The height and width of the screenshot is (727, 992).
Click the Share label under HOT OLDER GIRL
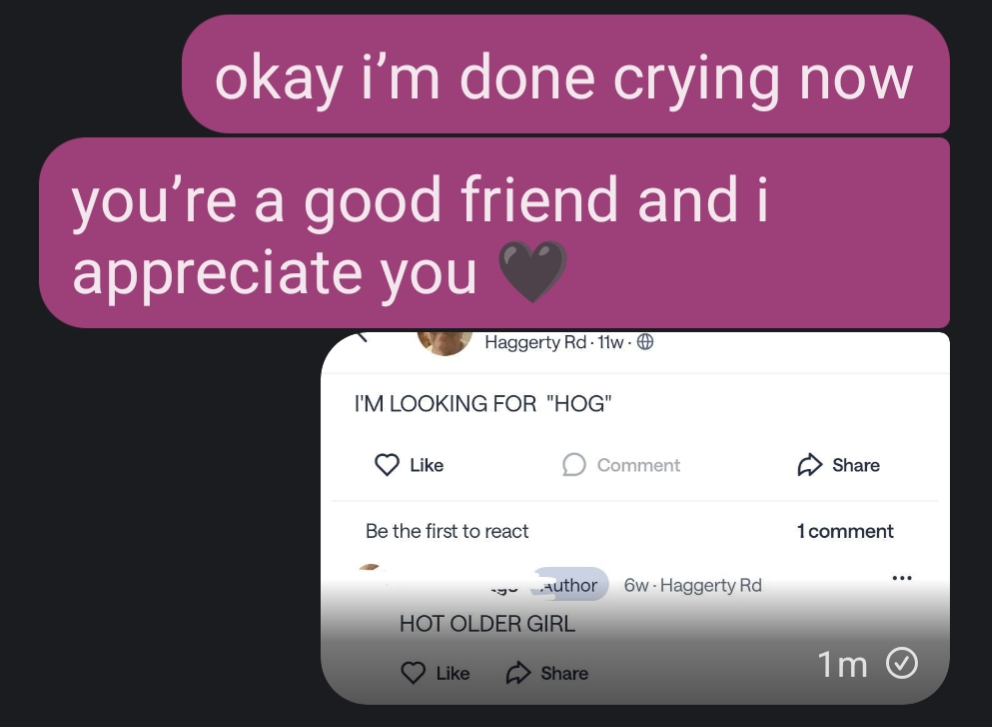coord(564,673)
